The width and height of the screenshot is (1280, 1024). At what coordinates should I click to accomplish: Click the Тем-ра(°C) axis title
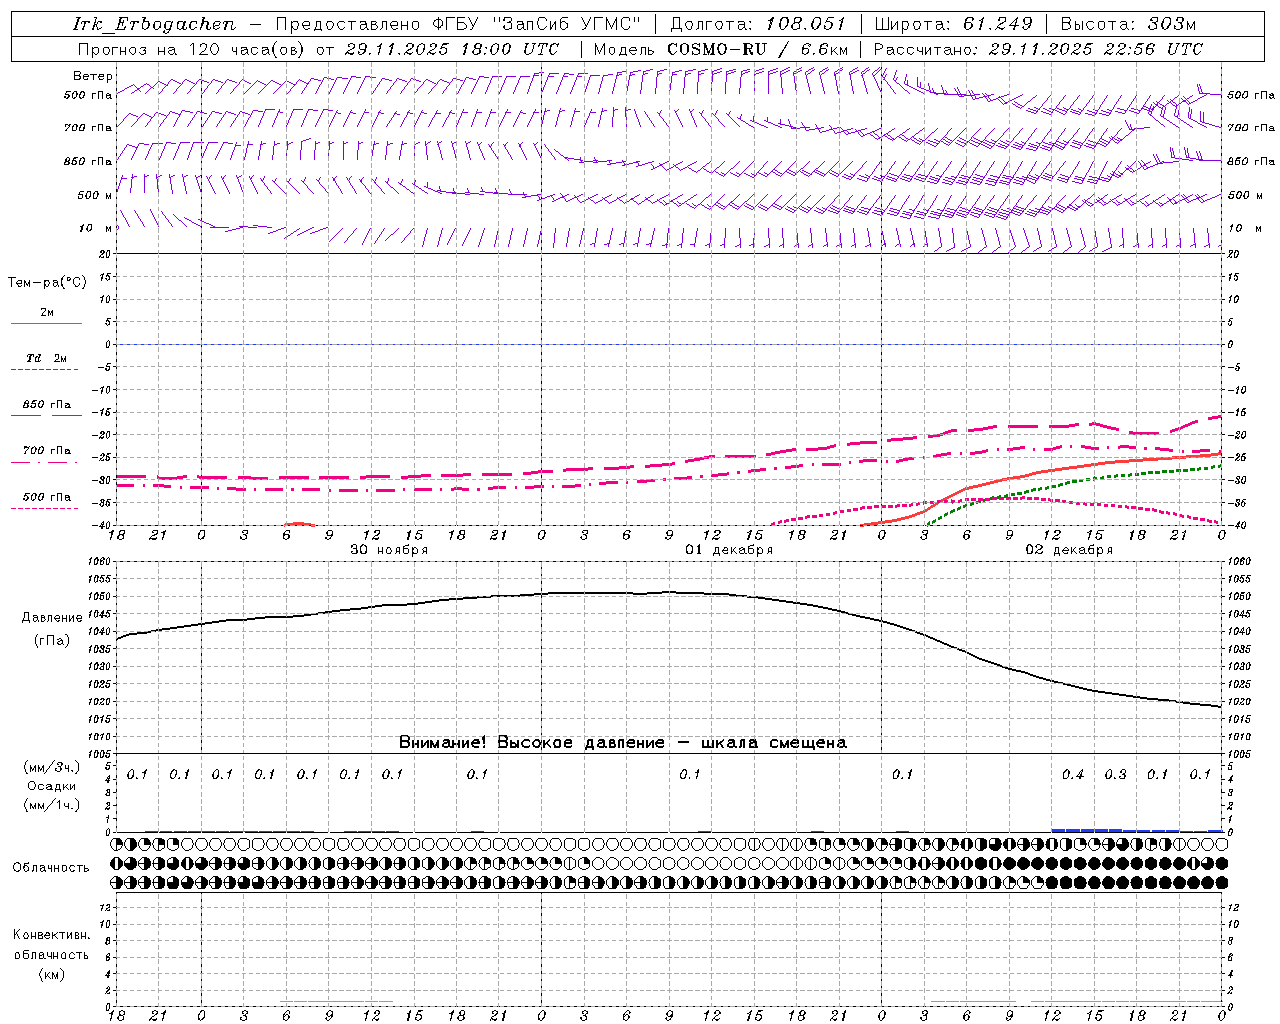pyautogui.click(x=47, y=283)
